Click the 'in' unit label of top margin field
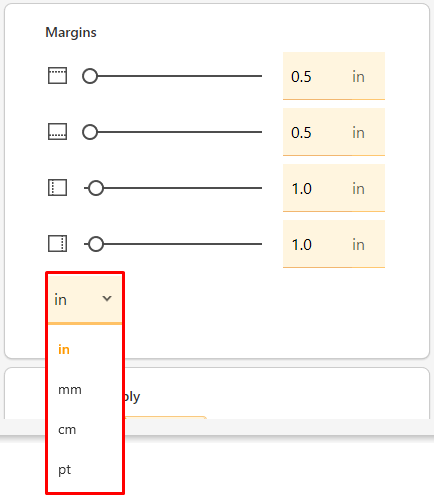Image resolution: width=434 pixels, height=504 pixels. (x=358, y=77)
